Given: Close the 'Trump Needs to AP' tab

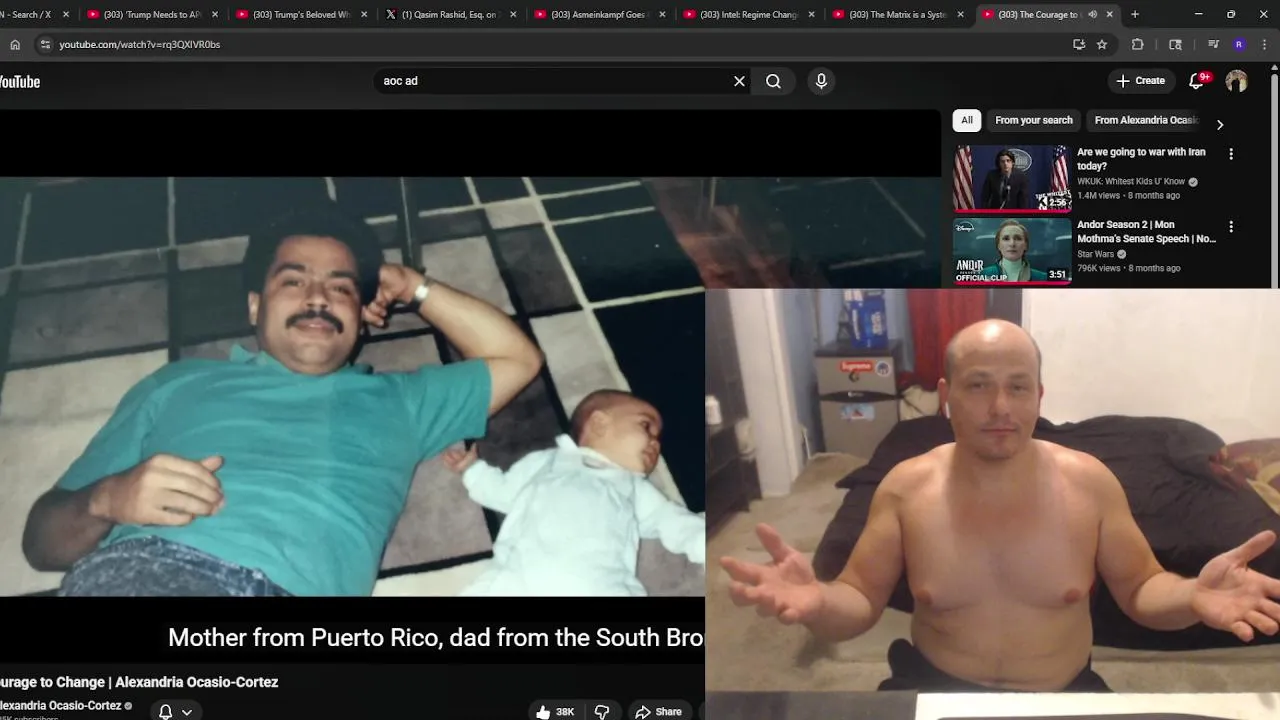Looking at the screenshot, I should click(x=215, y=15).
